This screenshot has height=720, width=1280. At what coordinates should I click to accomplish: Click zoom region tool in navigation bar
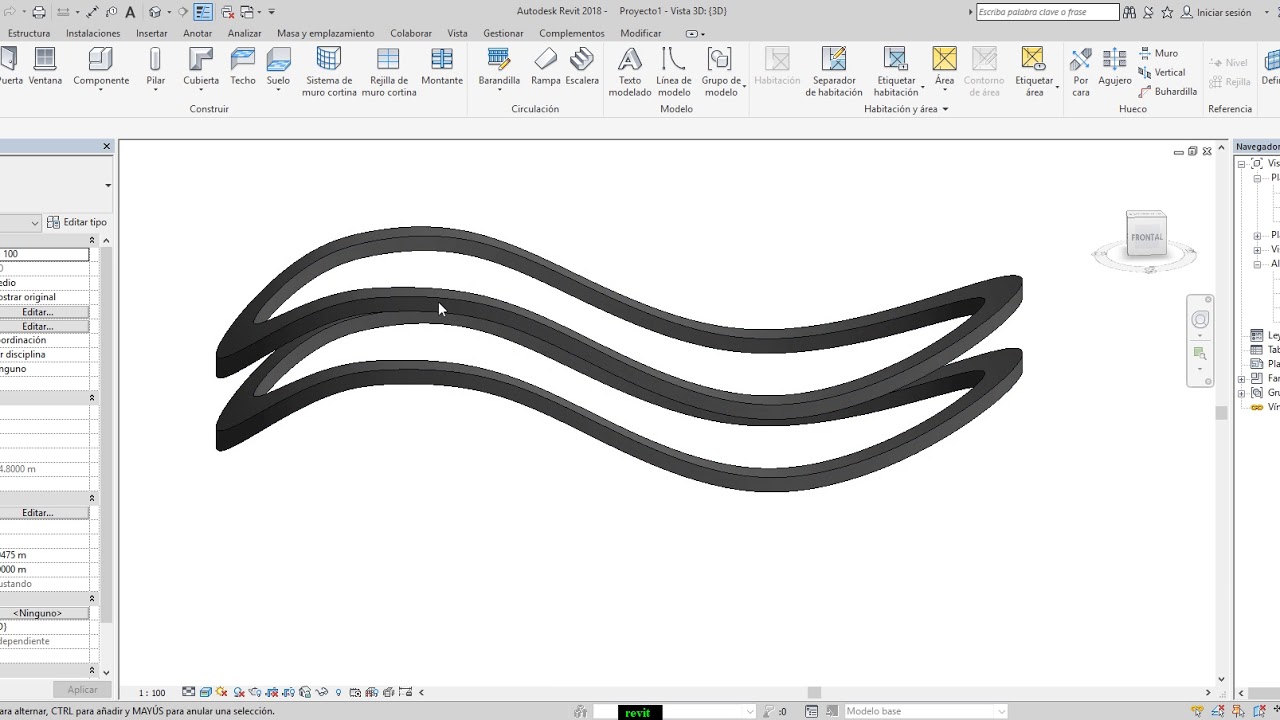pyautogui.click(x=1200, y=353)
